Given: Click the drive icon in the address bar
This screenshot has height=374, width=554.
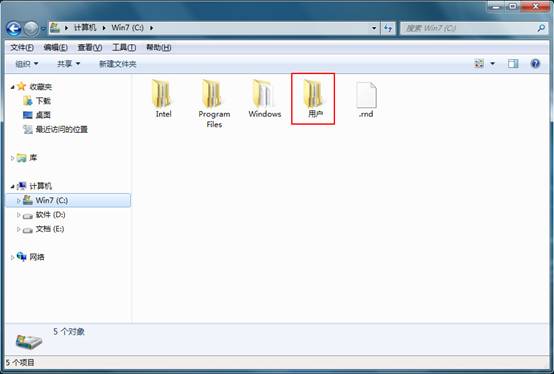Looking at the screenshot, I should pos(55,28).
